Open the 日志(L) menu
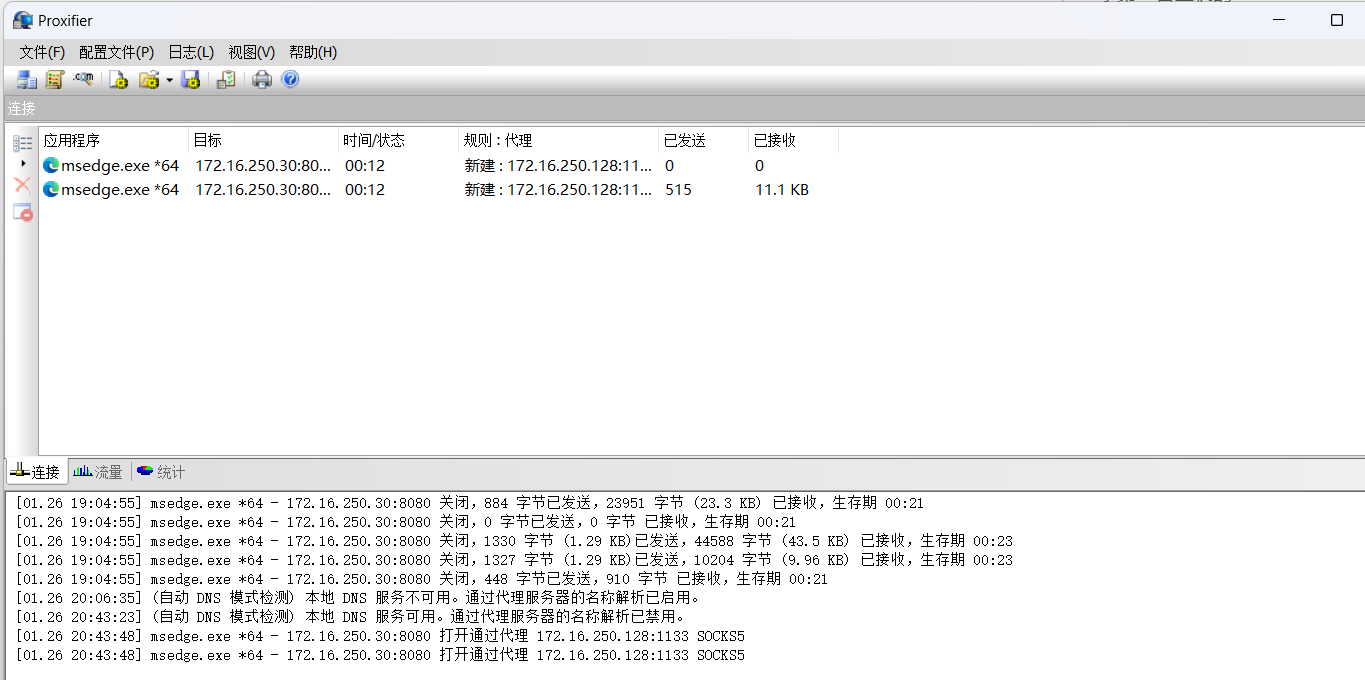Screen dimensions: 1365x680 tap(191, 52)
